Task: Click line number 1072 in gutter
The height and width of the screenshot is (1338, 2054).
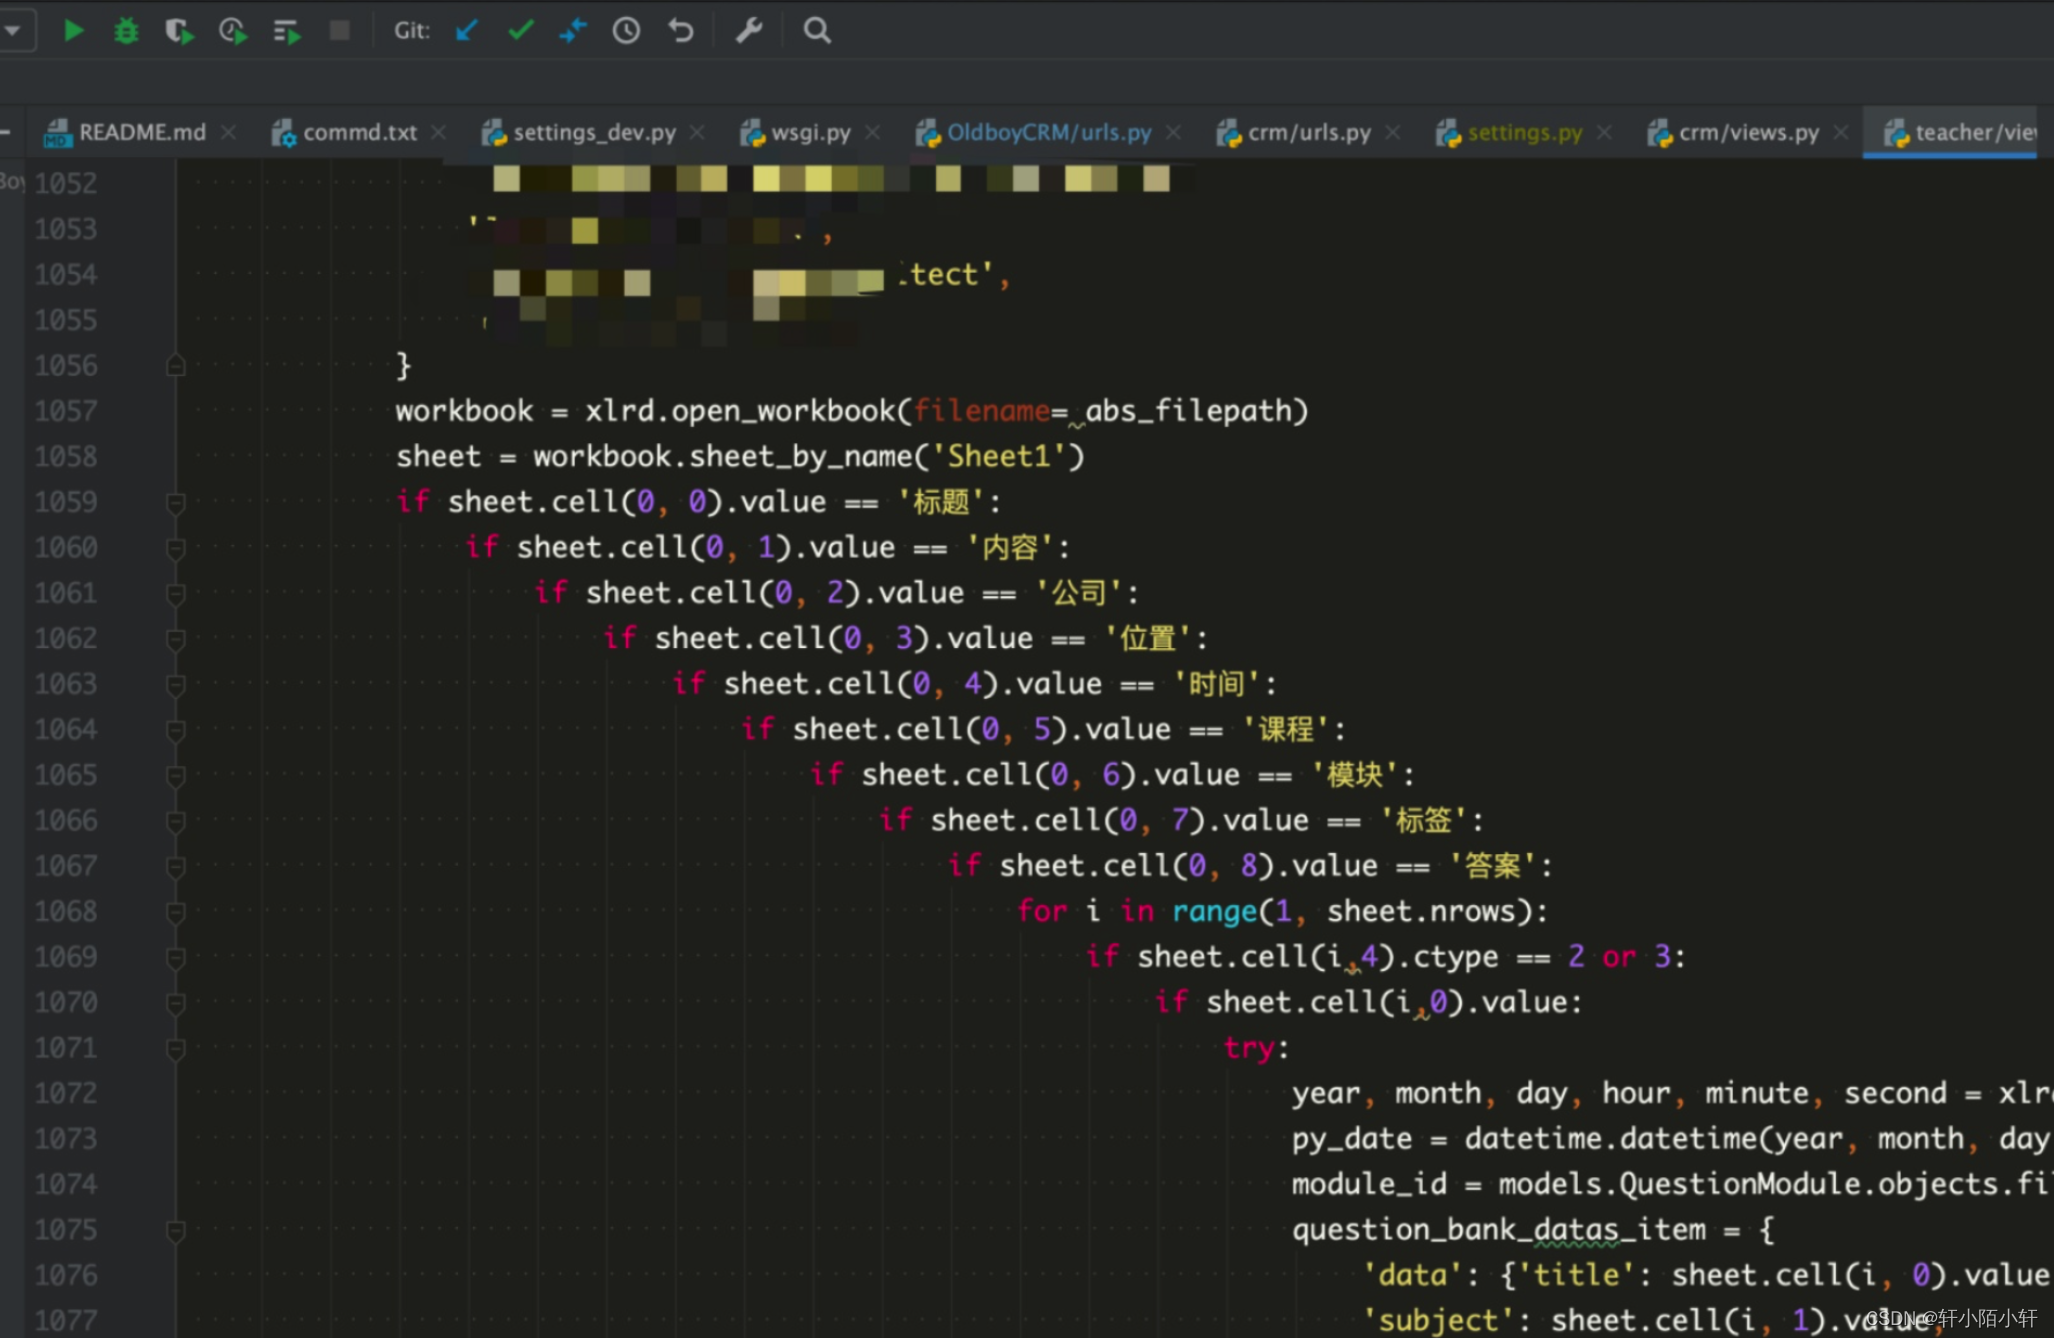Action: [66, 1093]
